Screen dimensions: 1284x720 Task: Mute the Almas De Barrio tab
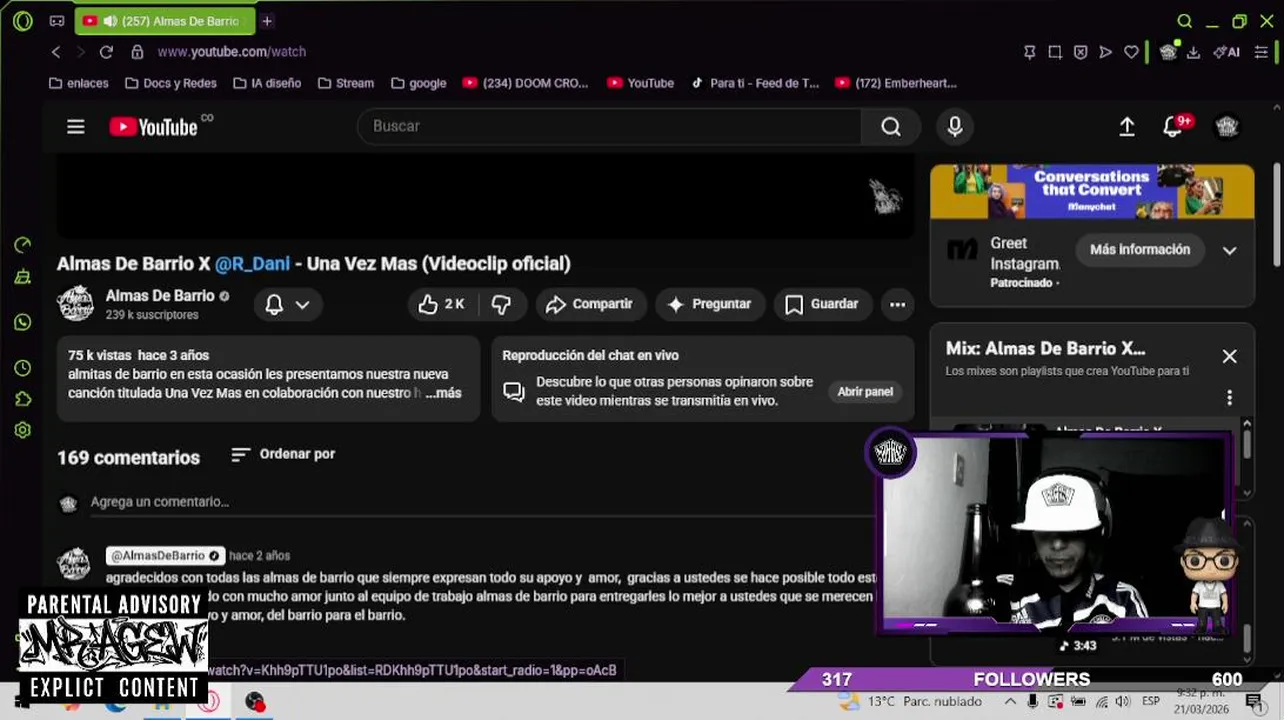coord(109,21)
